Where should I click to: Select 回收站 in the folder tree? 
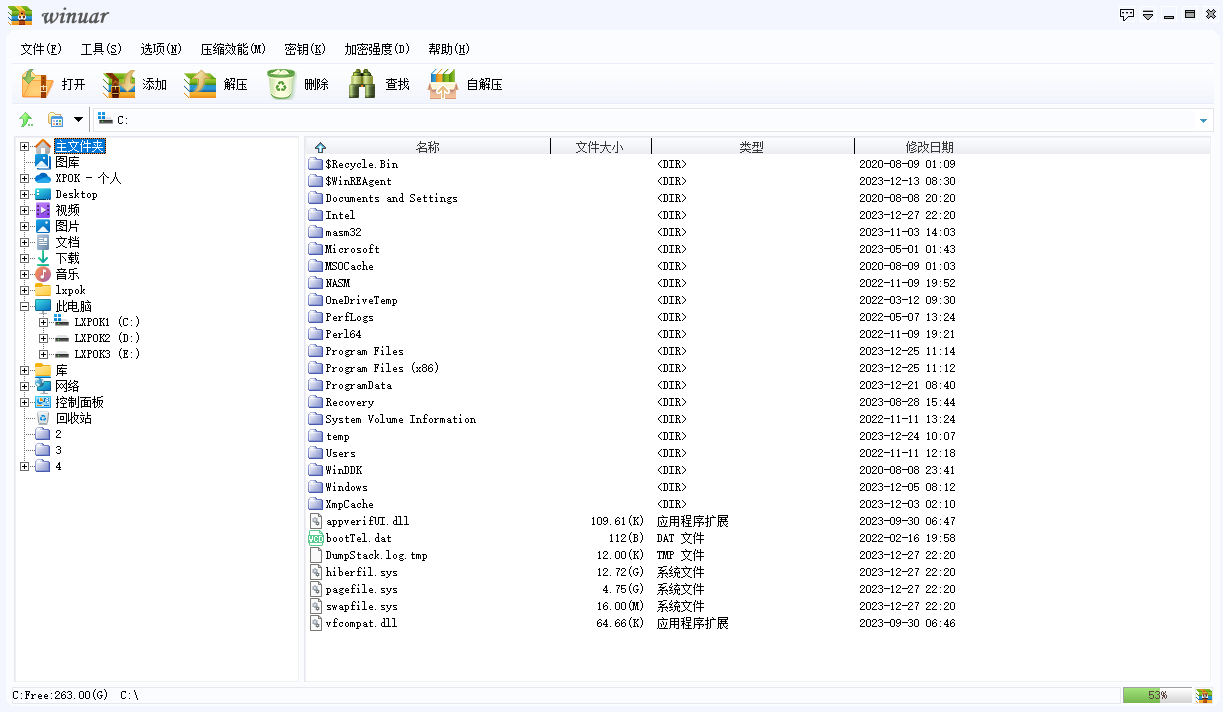click(73, 418)
